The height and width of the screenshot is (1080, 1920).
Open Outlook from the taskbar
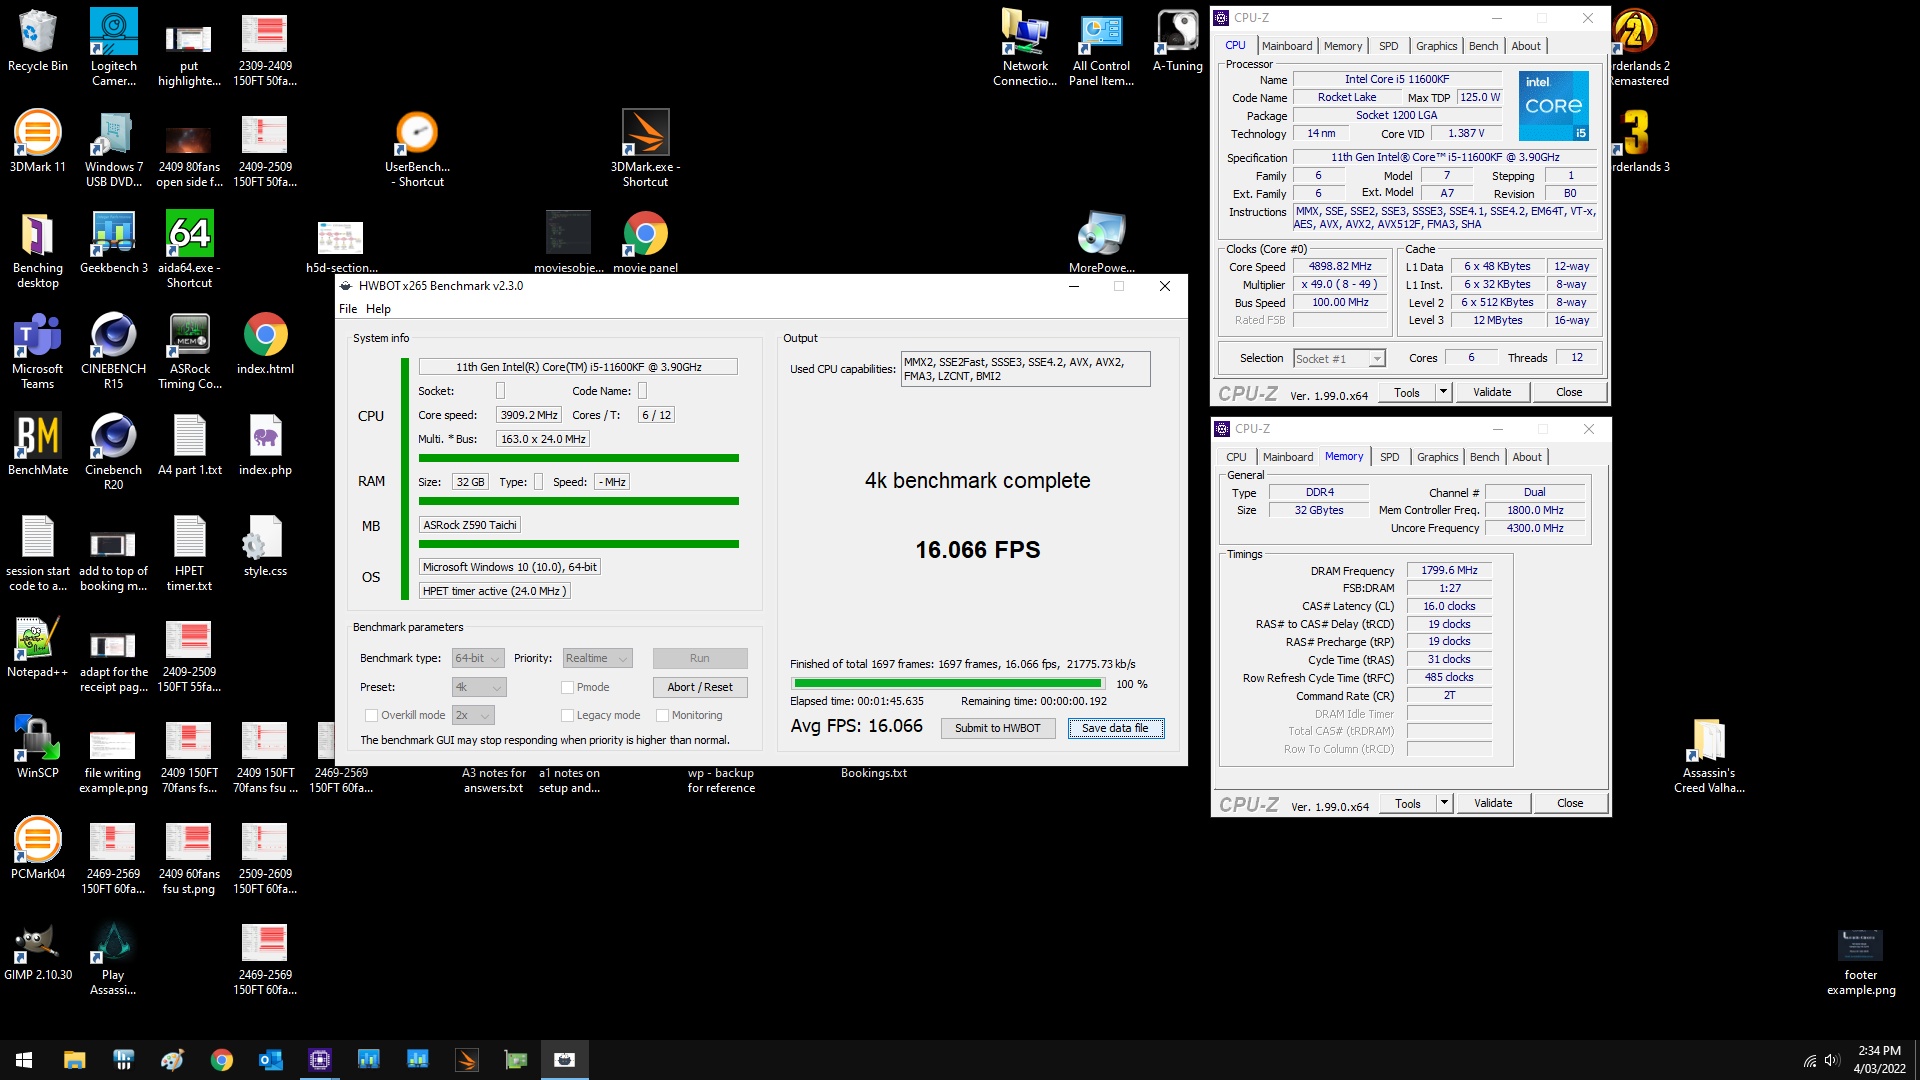[271, 1060]
